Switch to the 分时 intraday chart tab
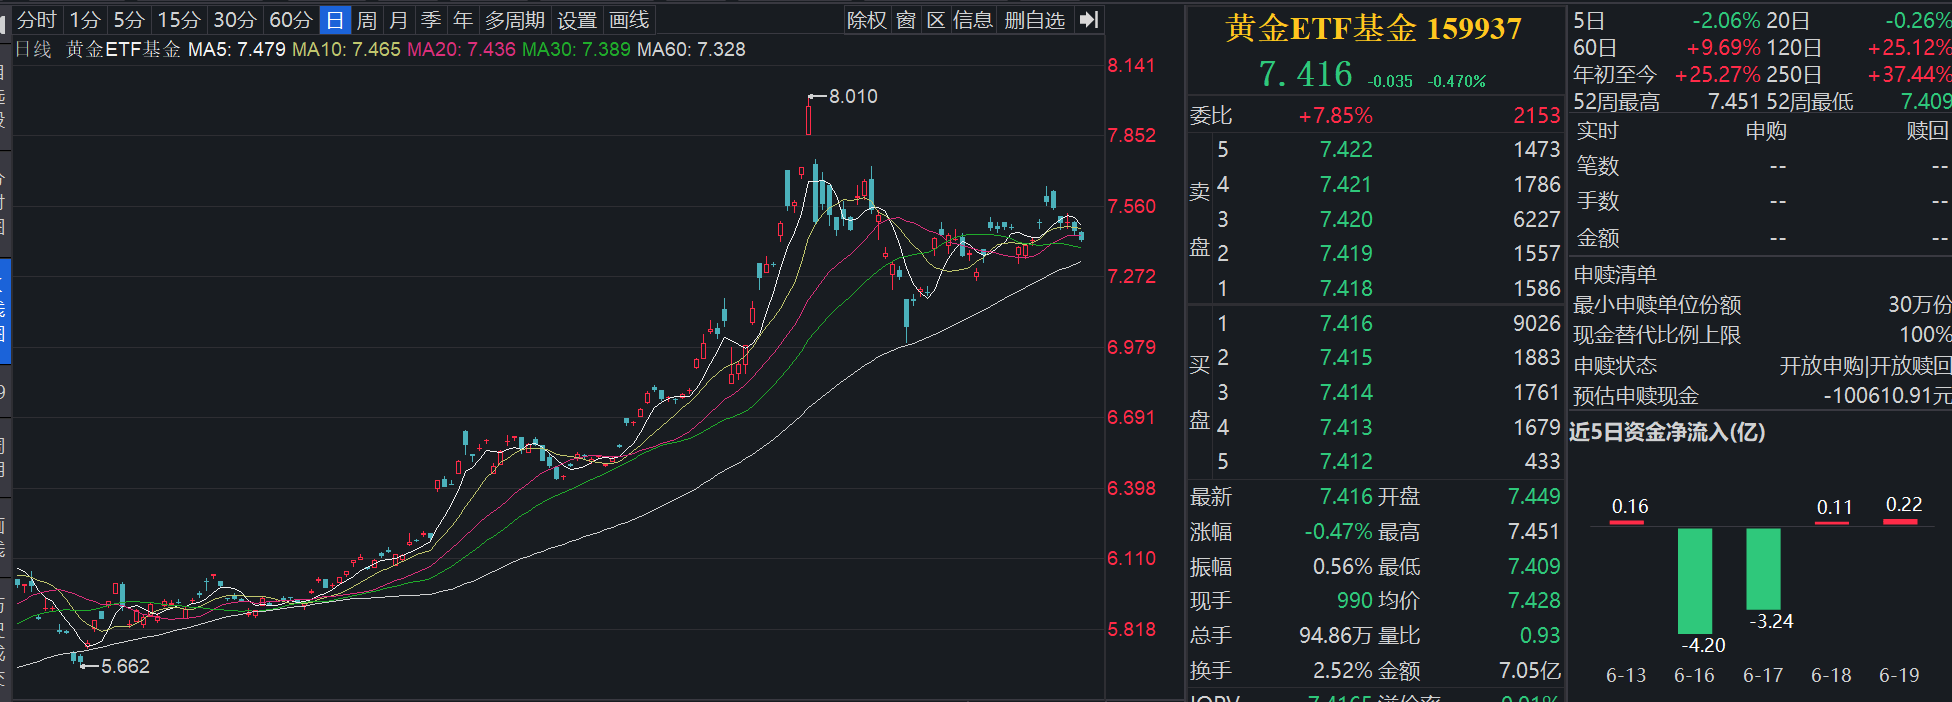This screenshot has height=702, width=1952. [x=36, y=20]
